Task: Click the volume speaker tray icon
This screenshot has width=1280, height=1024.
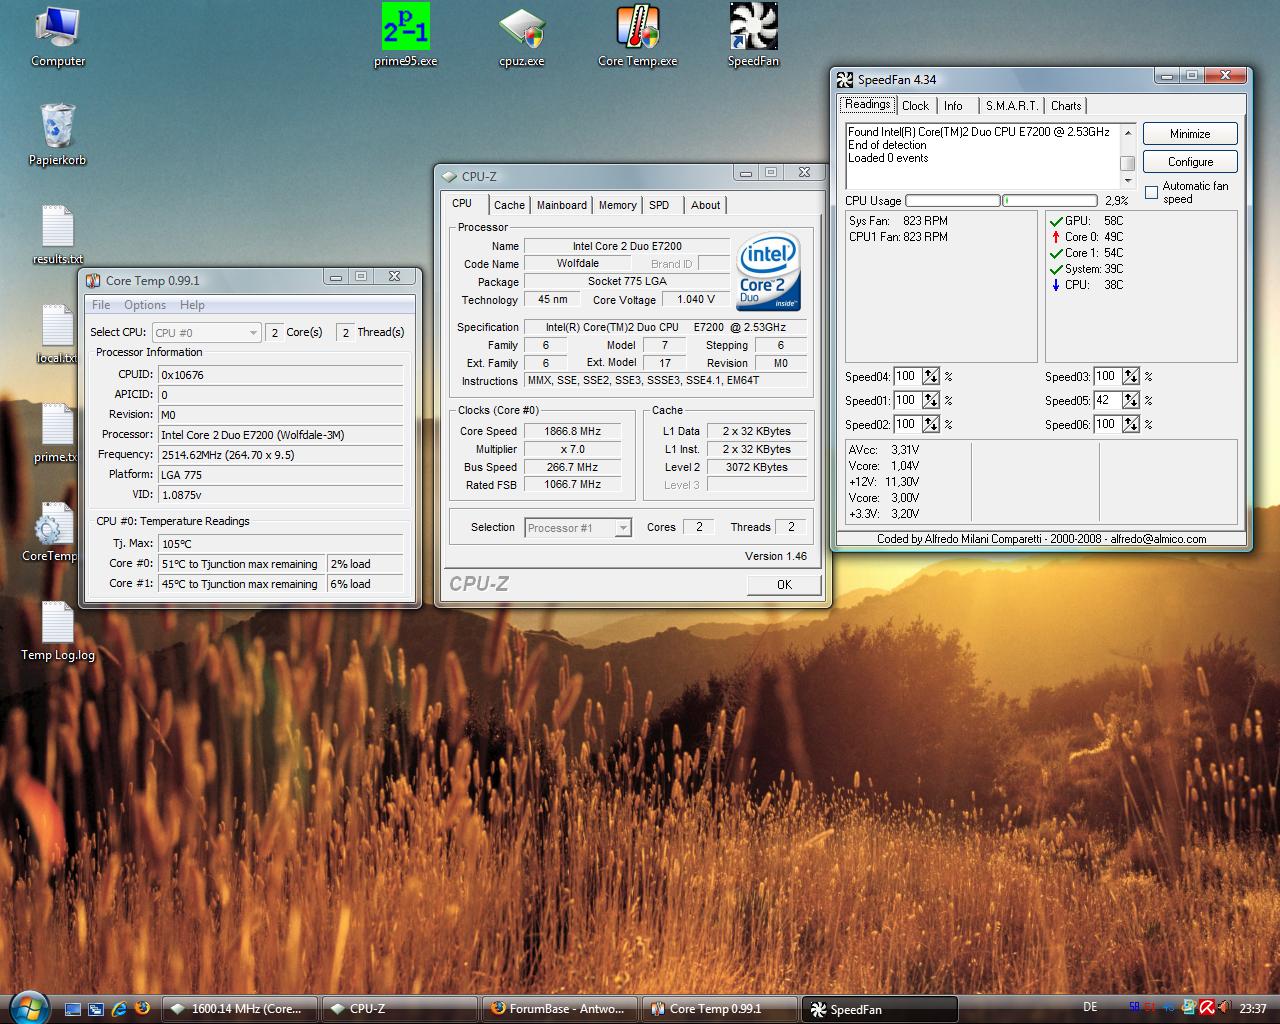Action: [x=1226, y=1008]
